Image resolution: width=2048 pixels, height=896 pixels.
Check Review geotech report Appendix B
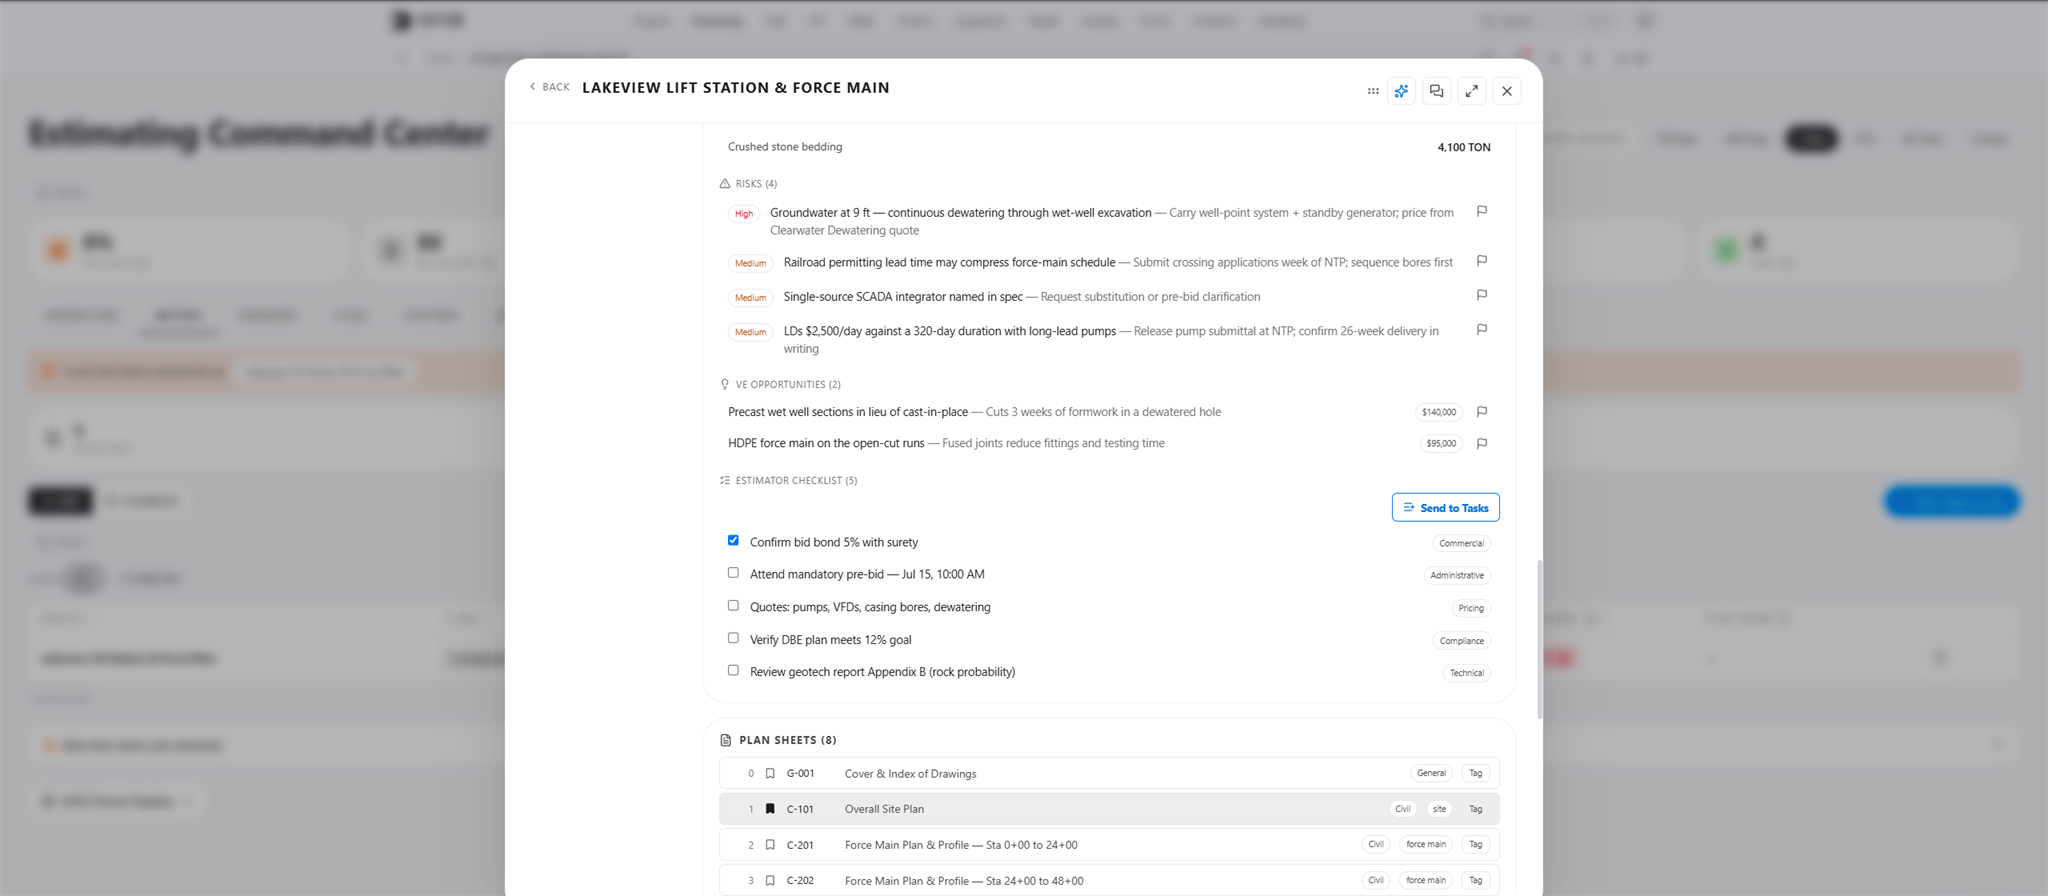[x=733, y=670]
